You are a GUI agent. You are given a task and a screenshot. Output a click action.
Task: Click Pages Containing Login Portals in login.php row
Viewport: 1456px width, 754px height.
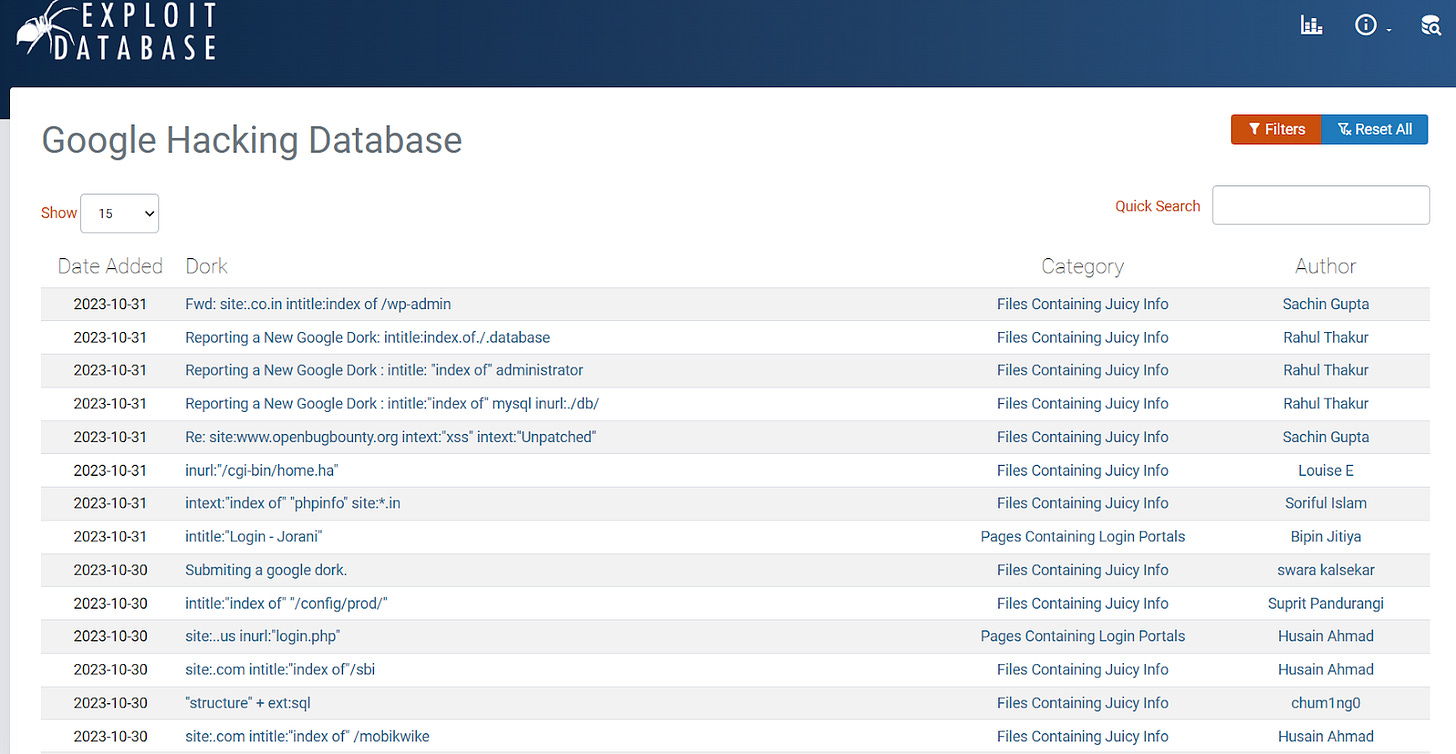[x=1083, y=636]
